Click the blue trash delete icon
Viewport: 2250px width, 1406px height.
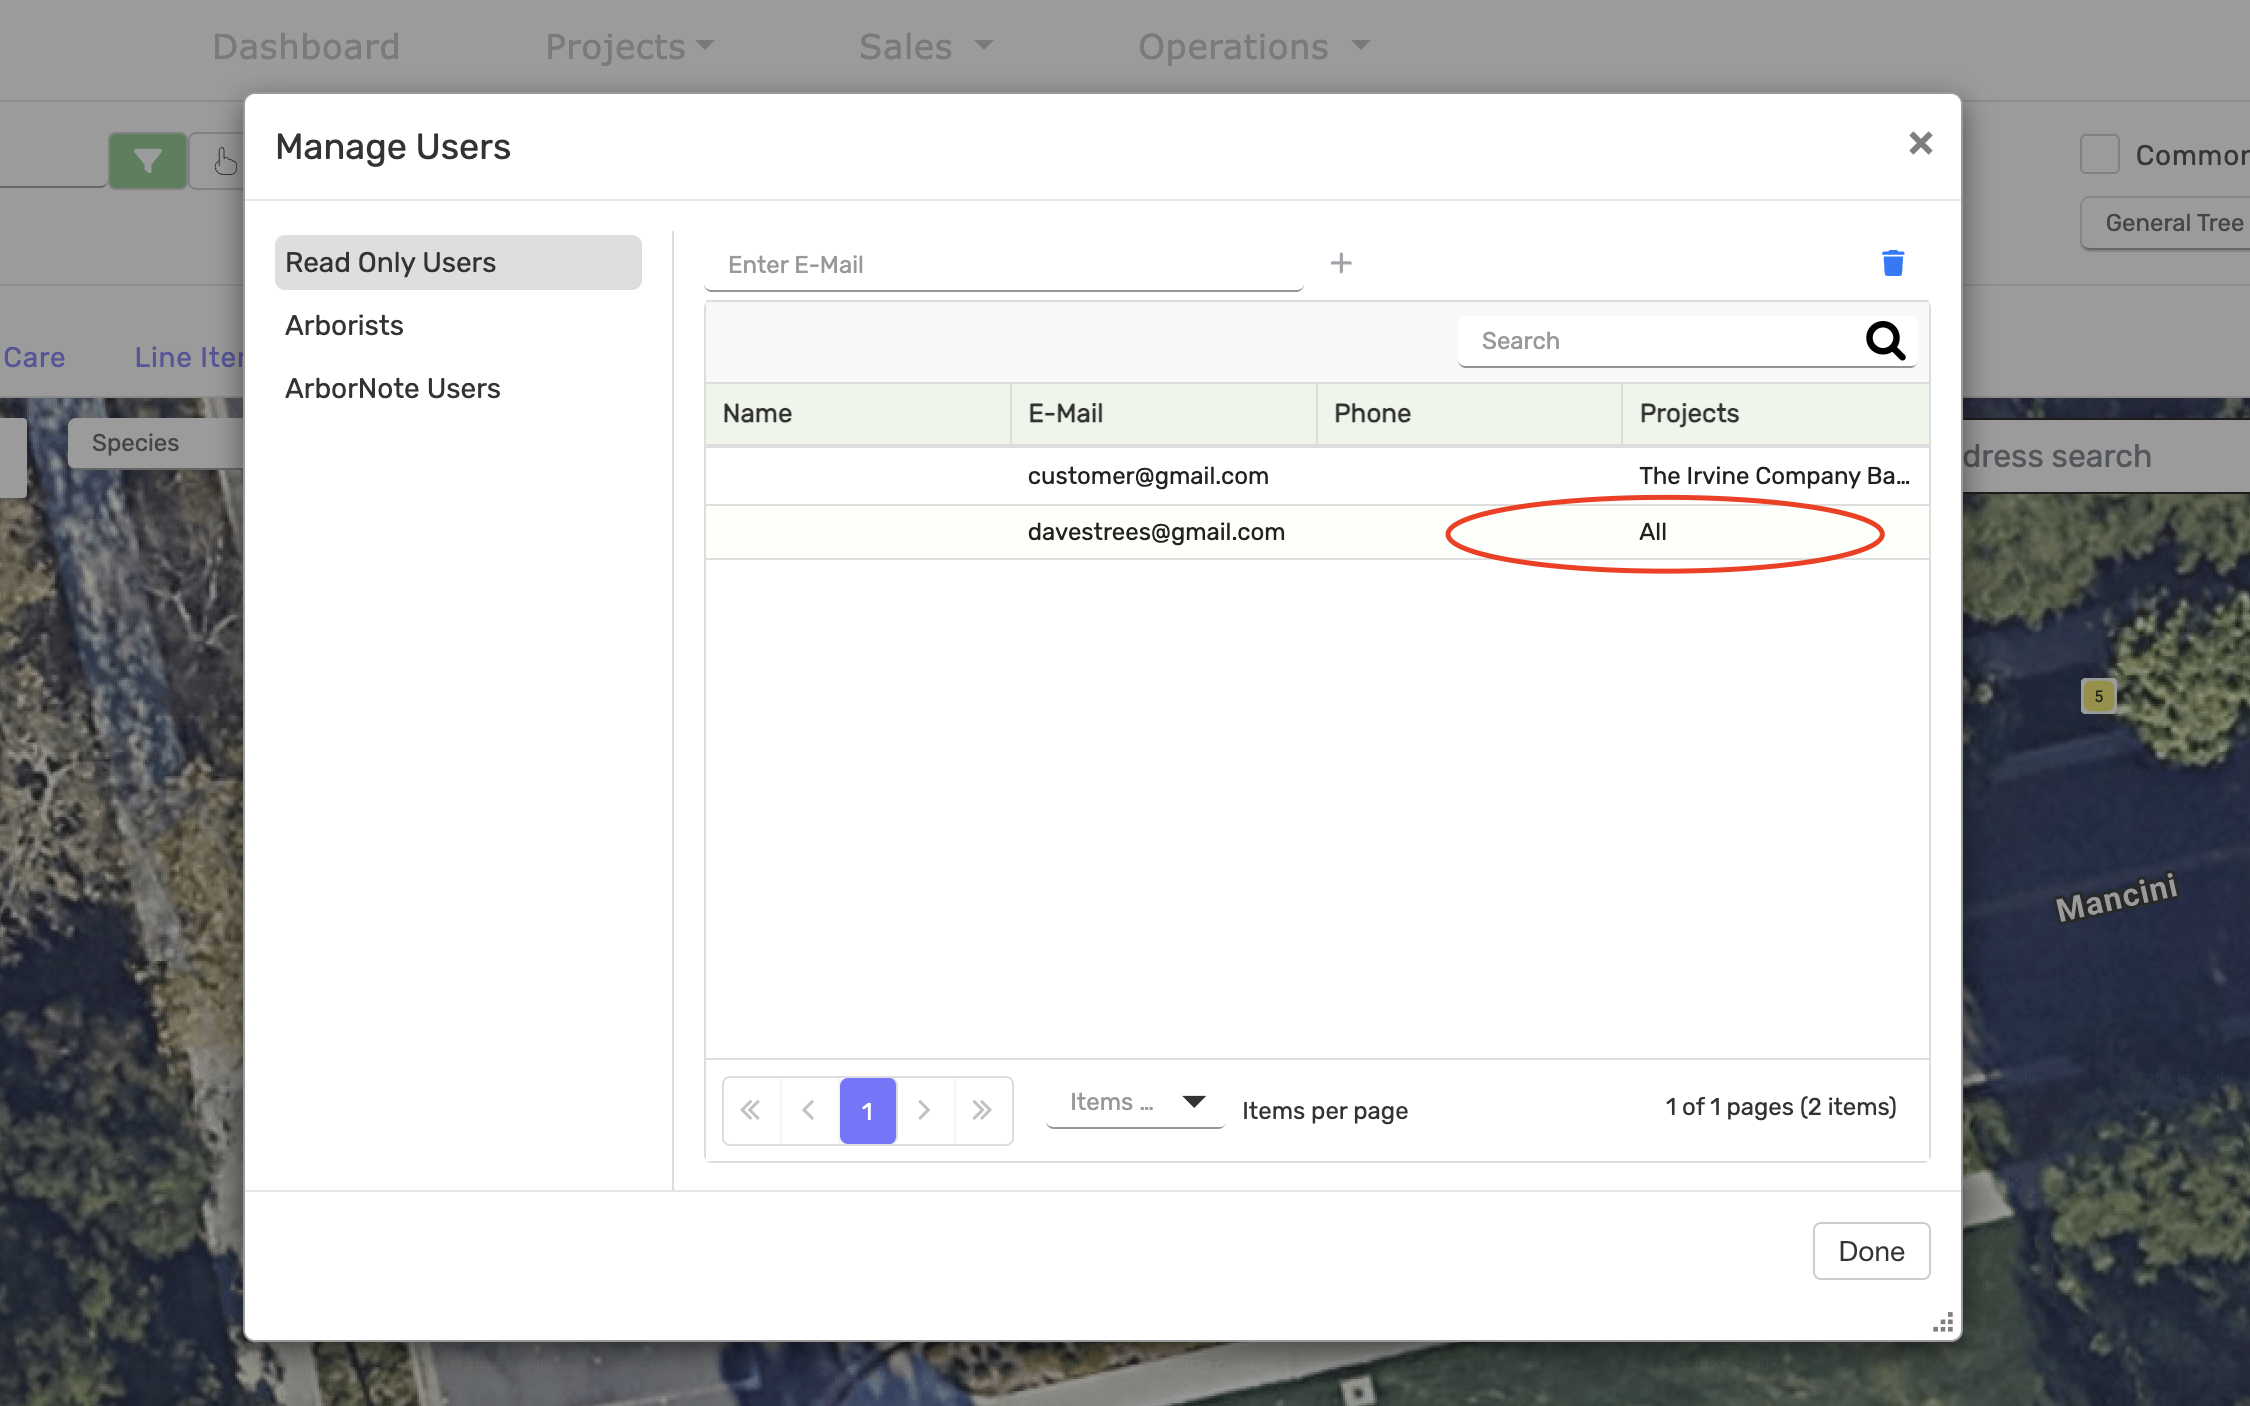pyautogui.click(x=1892, y=263)
